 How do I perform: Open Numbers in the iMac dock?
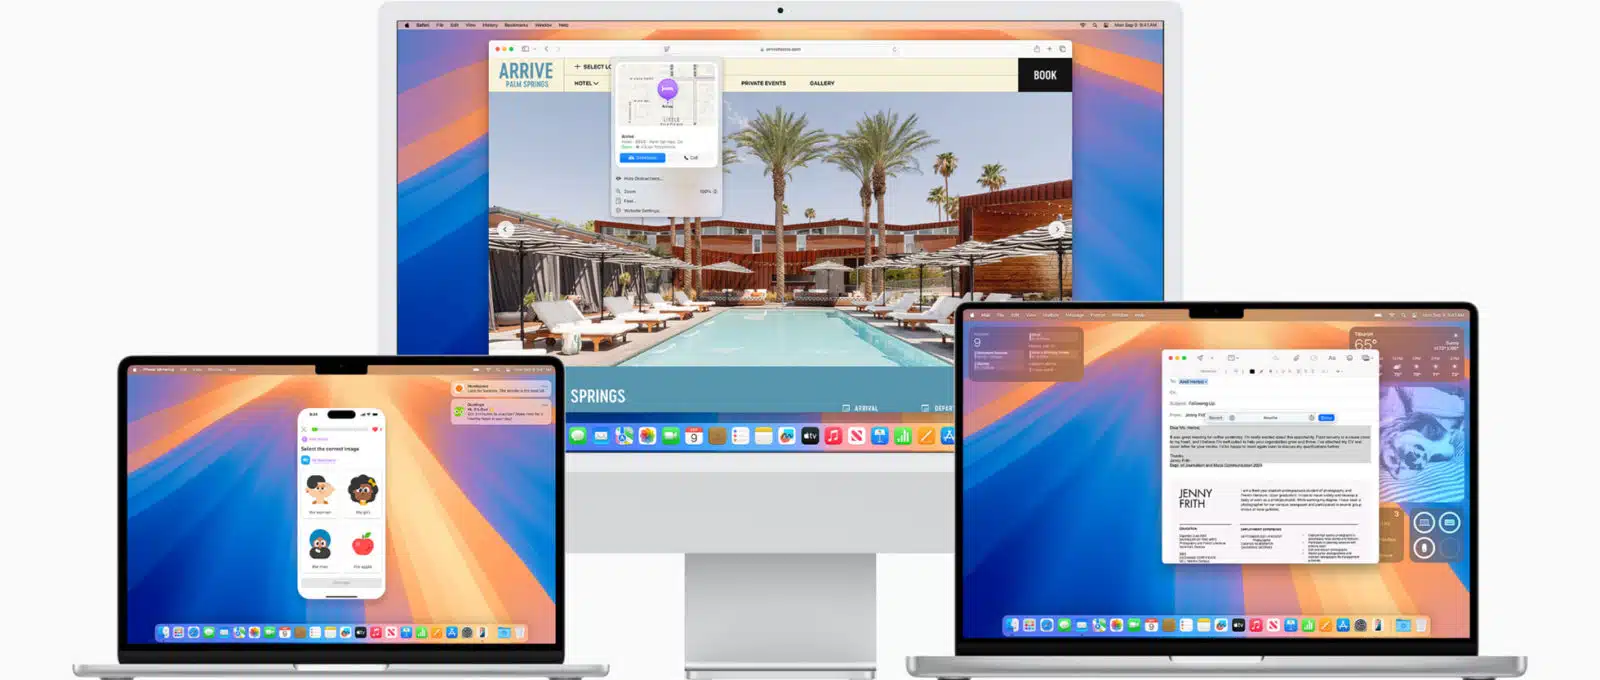pyautogui.click(x=903, y=436)
